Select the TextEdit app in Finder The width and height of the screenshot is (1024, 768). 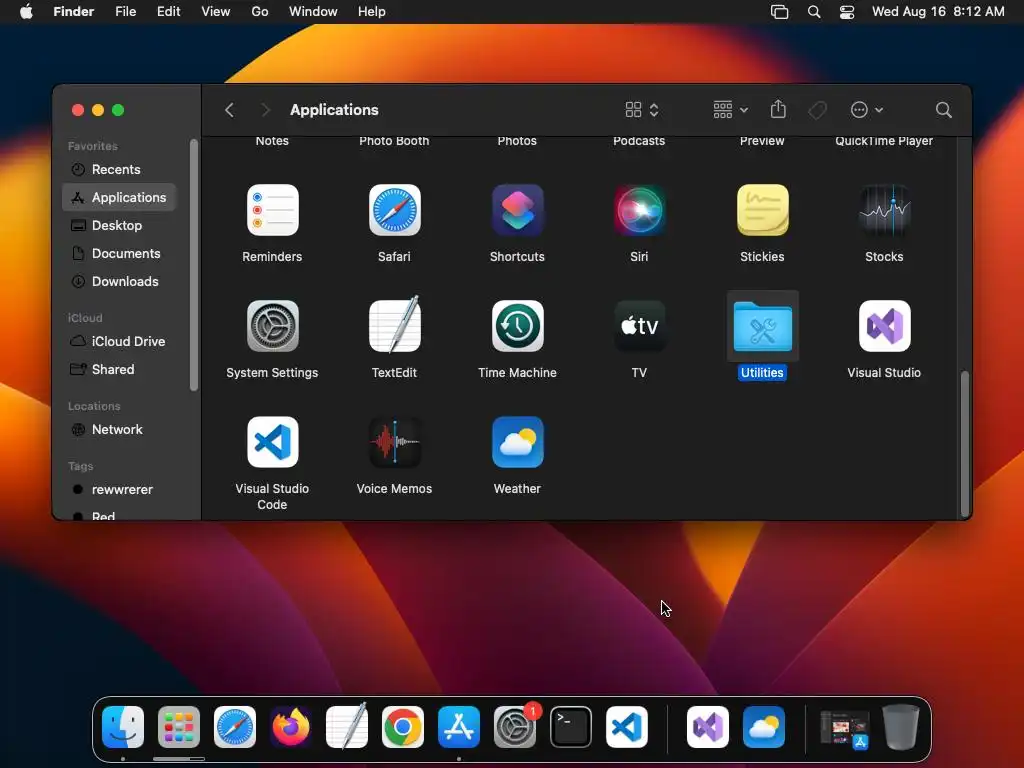point(394,326)
